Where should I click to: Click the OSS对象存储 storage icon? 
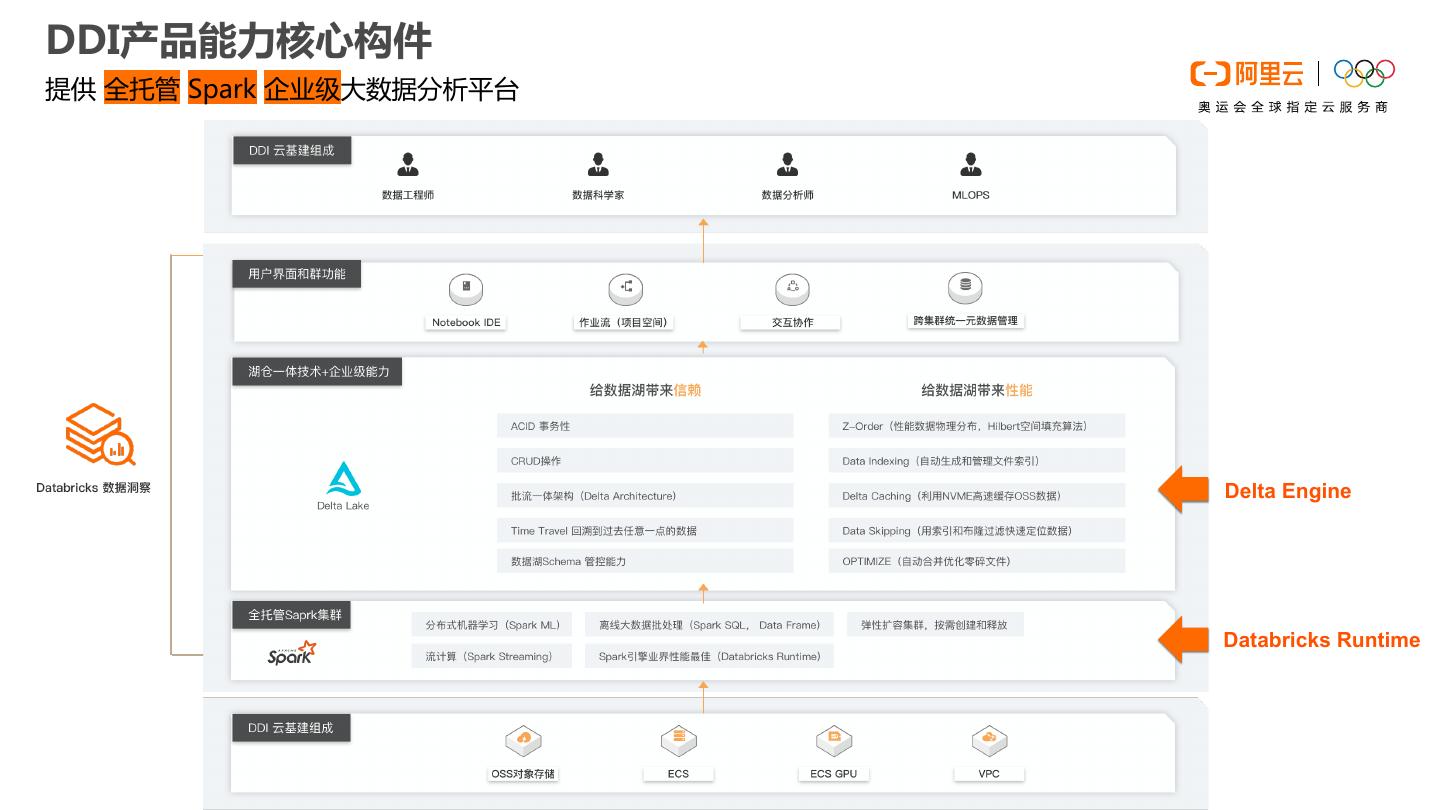[x=523, y=741]
